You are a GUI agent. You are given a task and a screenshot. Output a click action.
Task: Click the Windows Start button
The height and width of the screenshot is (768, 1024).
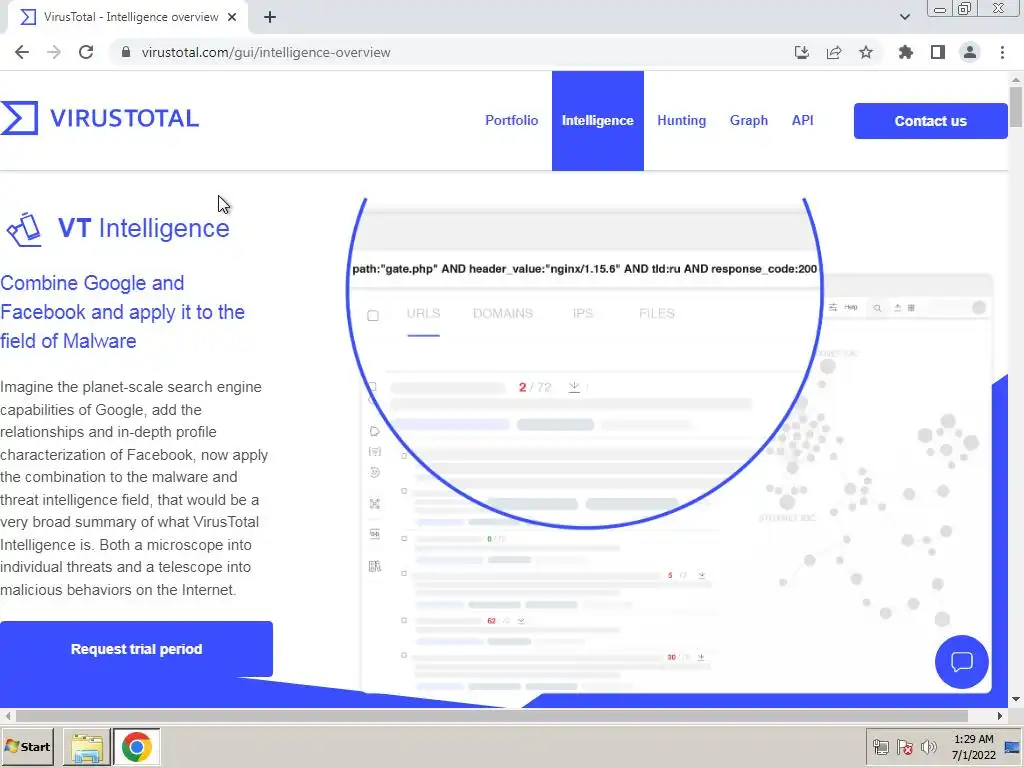tap(28, 746)
